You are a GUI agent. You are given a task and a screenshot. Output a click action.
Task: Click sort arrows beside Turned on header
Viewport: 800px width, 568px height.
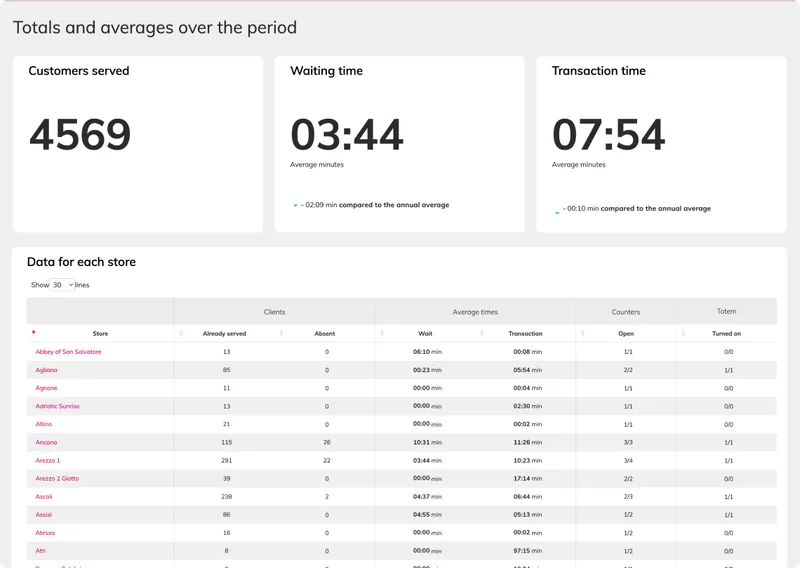[683, 333]
